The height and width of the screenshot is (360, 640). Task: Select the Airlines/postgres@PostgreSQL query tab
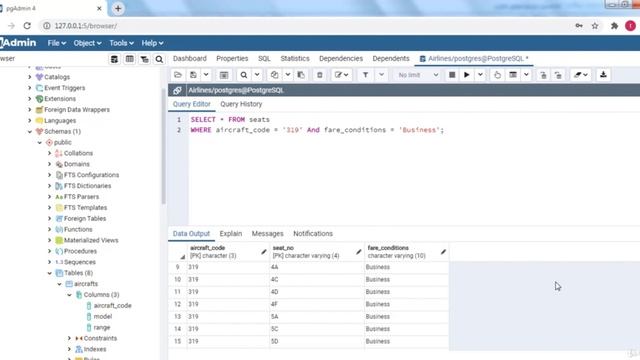pos(474,58)
